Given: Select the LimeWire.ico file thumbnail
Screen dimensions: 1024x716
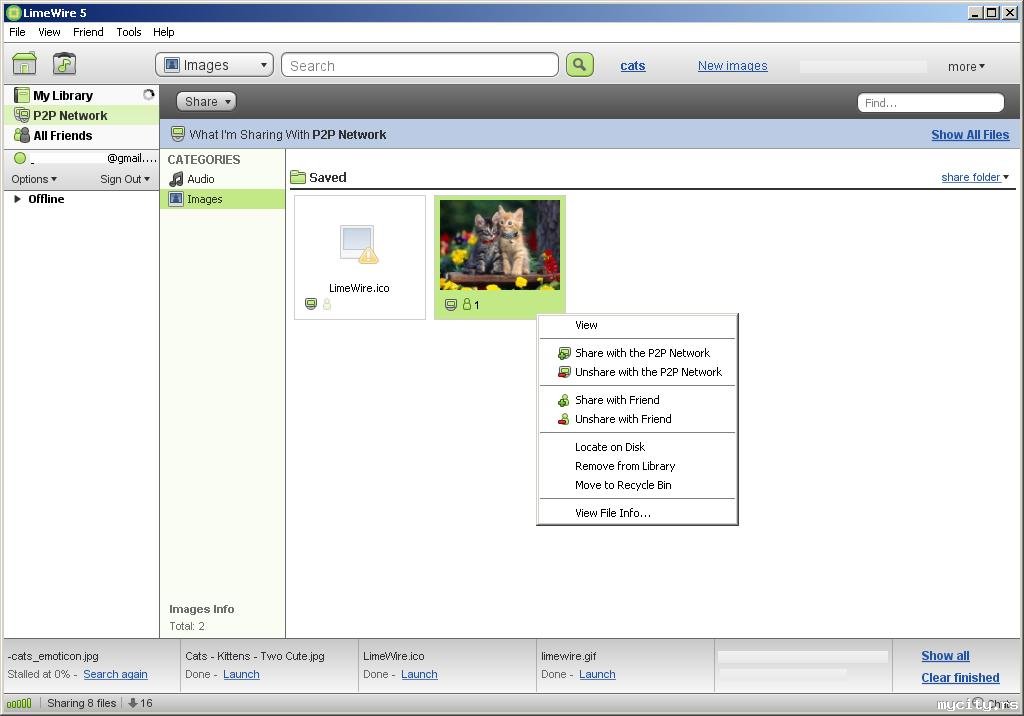Looking at the screenshot, I should pos(360,257).
